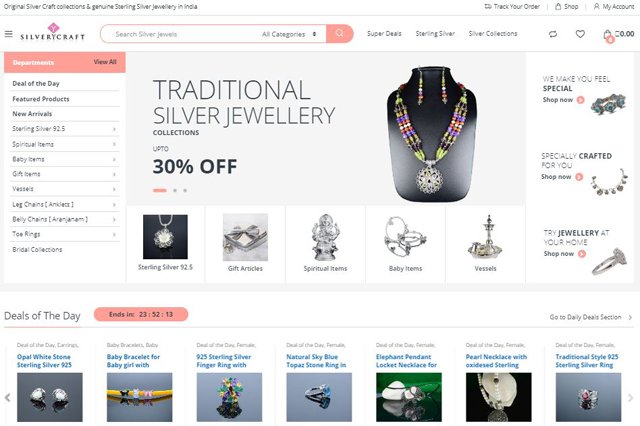
Task: Click the compare refresh arrows icon
Action: click(553, 34)
